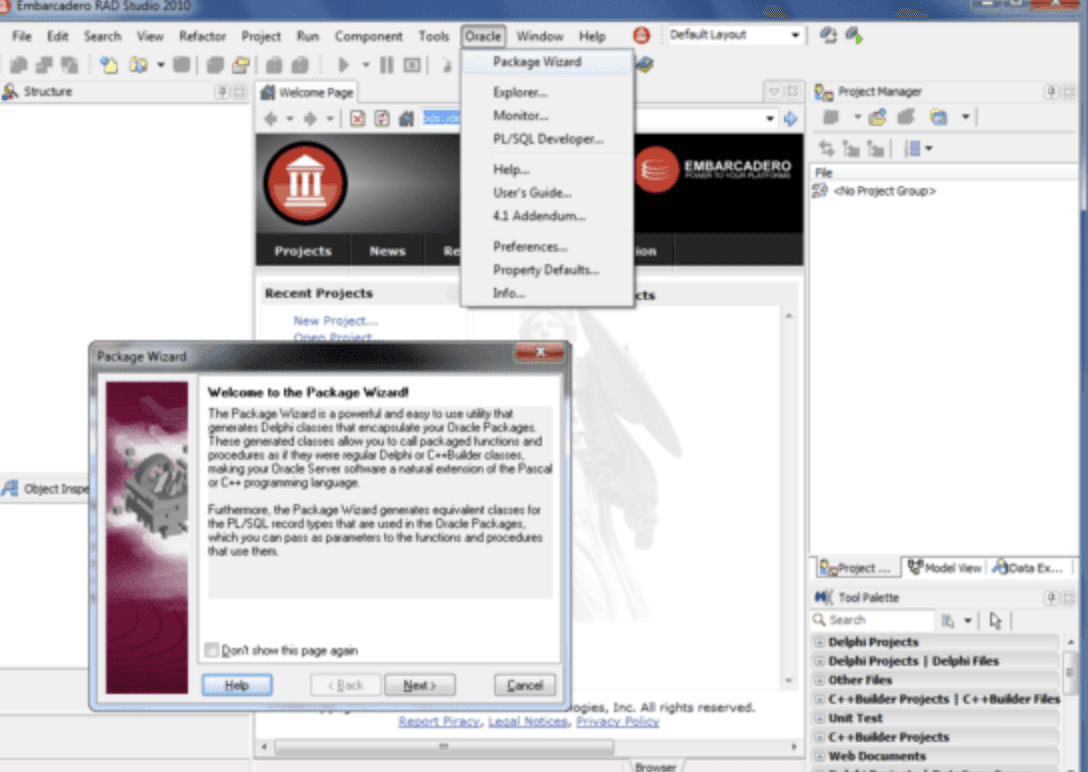Open the Report Piracy link
This screenshot has height=772, width=1088.
[x=439, y=721]
